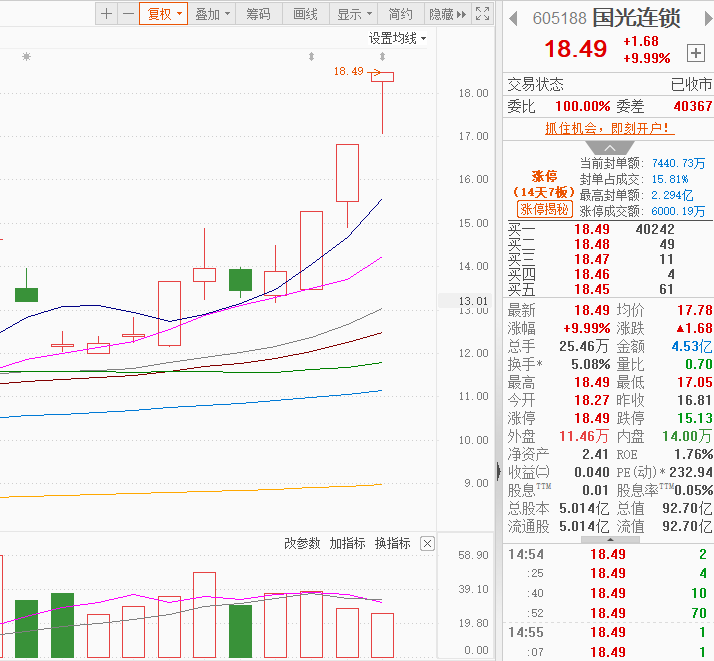Click the 涨停揭秘 button
714x661 pixels.
pos(544,209)
